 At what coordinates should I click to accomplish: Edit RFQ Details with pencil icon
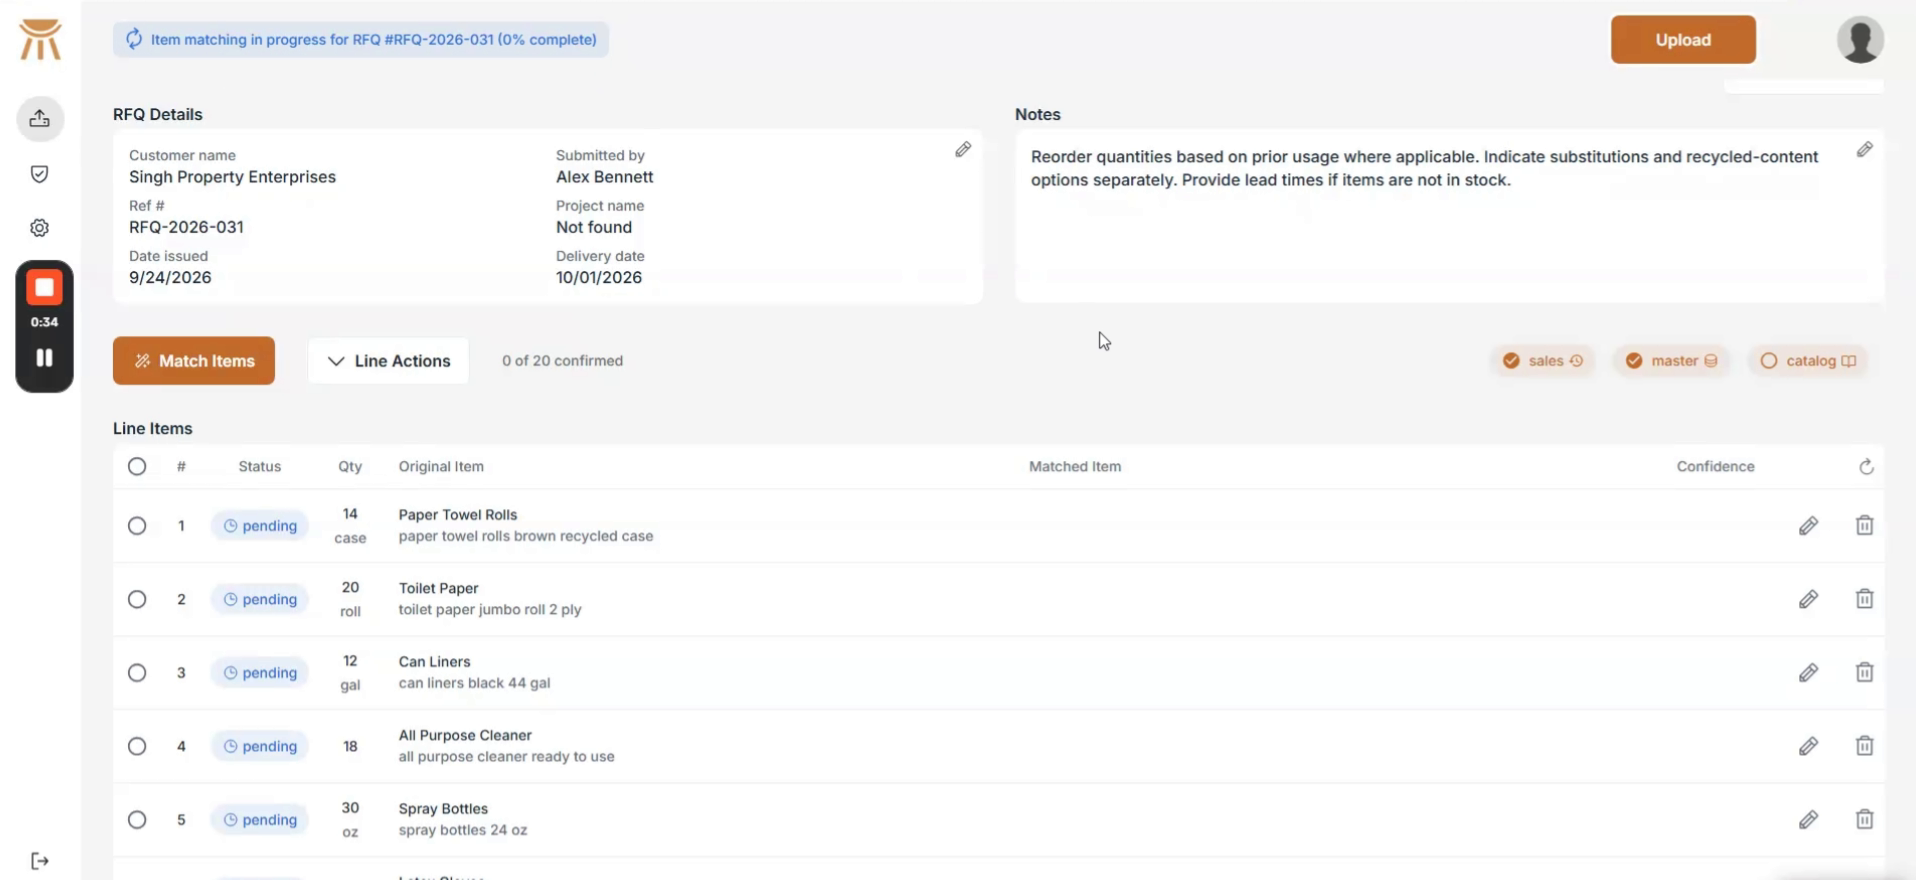pyautogui.click(x=963, y=150)
